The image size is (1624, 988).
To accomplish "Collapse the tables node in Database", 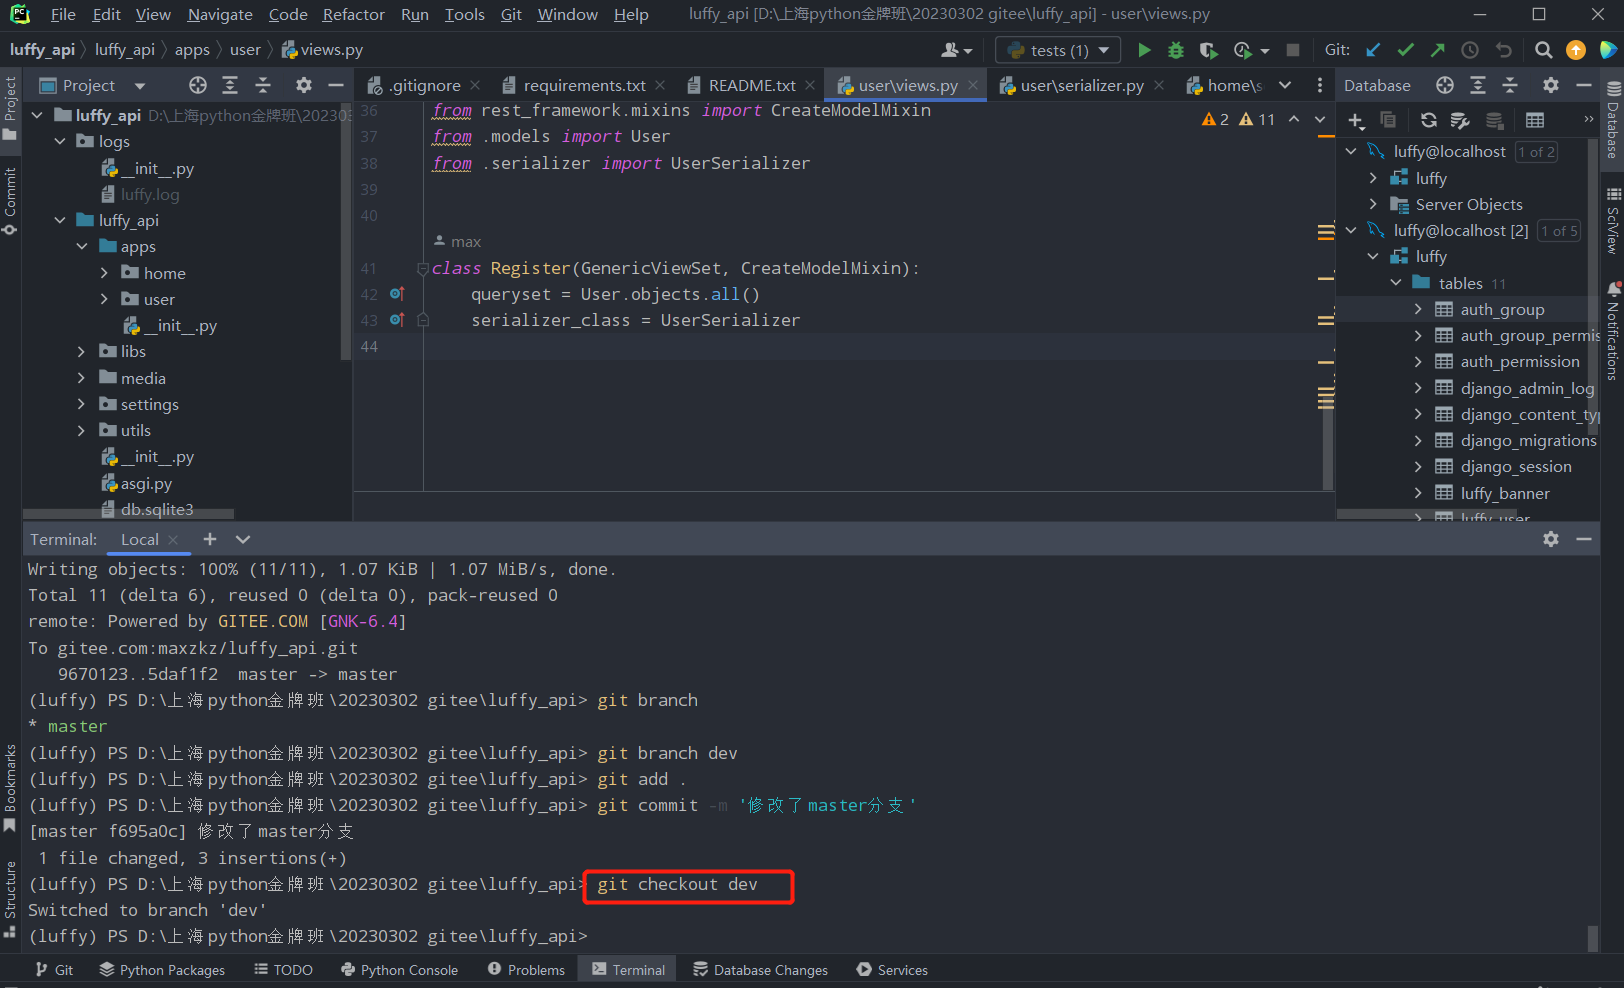I will 1396,283.
